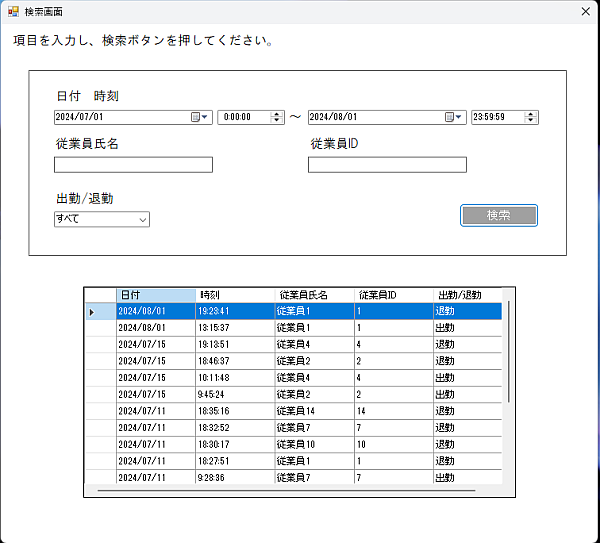Select row header with current-row arrow indicator
The width and height of the screenshot is (600, 543).
pos(101,311)
